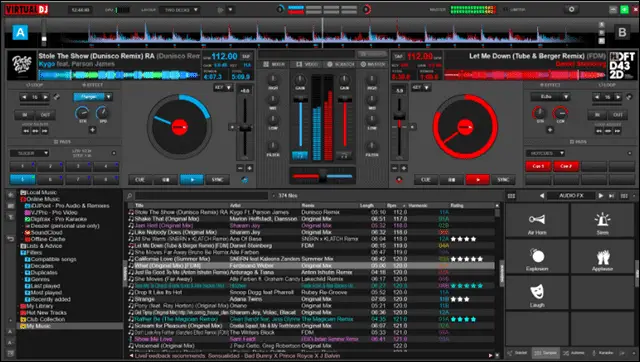The width and height of the screenshot is (640, 362).
Task: Play the Laugh sample pad
Action: tap(537, 293)
